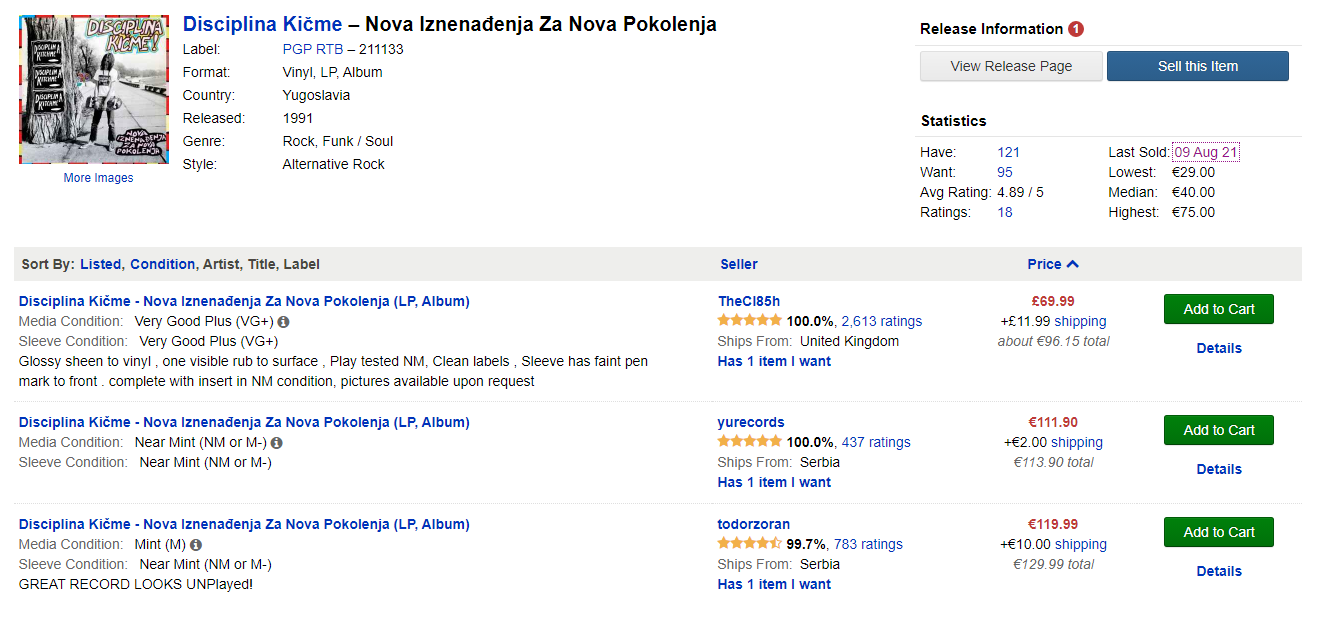The image size is (1335, 621).
Task: Click info icon beside Near Mint media condition
Action: 277,443
